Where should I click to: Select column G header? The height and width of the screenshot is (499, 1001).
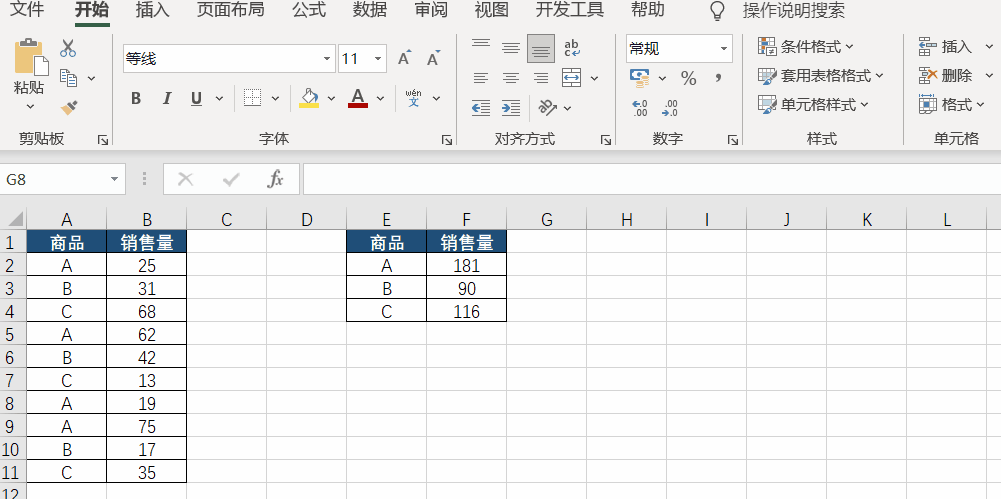coord(546,219)
